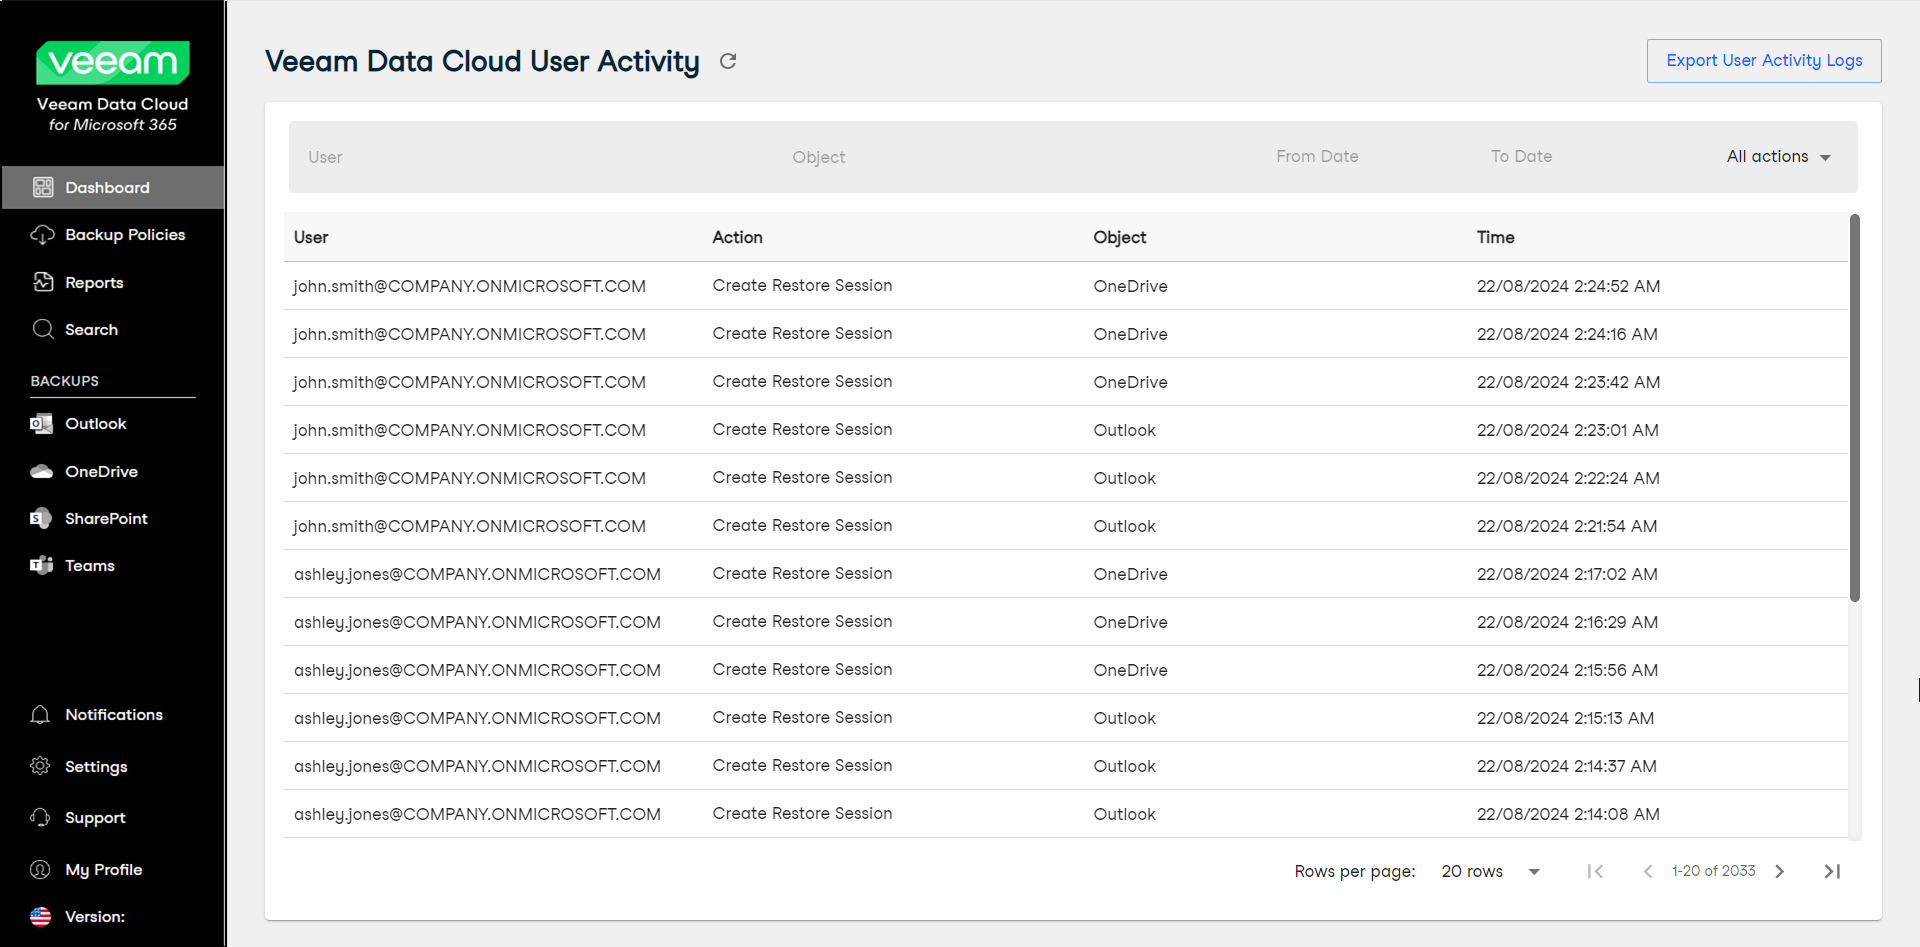Click the Settings gear icon
This screenshot has width=1920, height=947.
[x=40, y=766]
